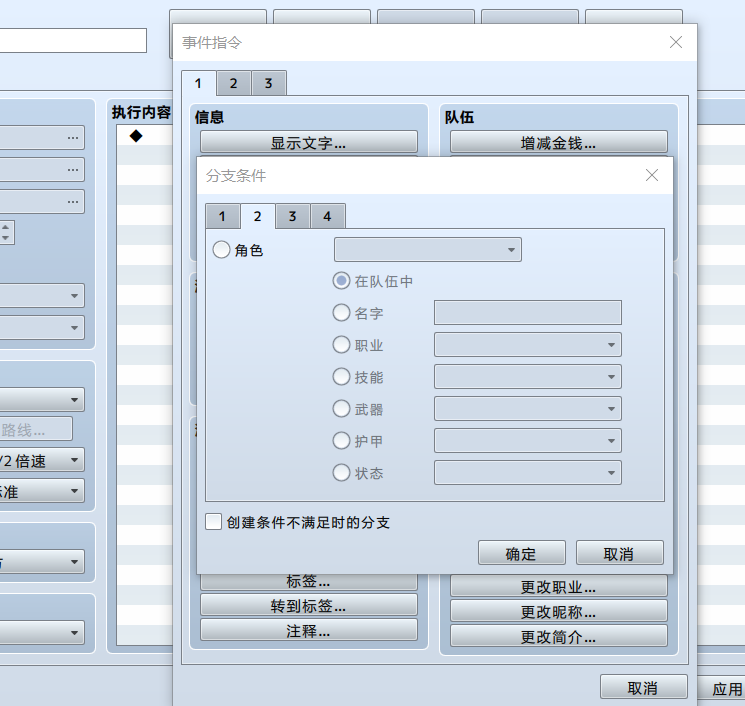Choose the 在队伍中 radio option

click(341, 281)
